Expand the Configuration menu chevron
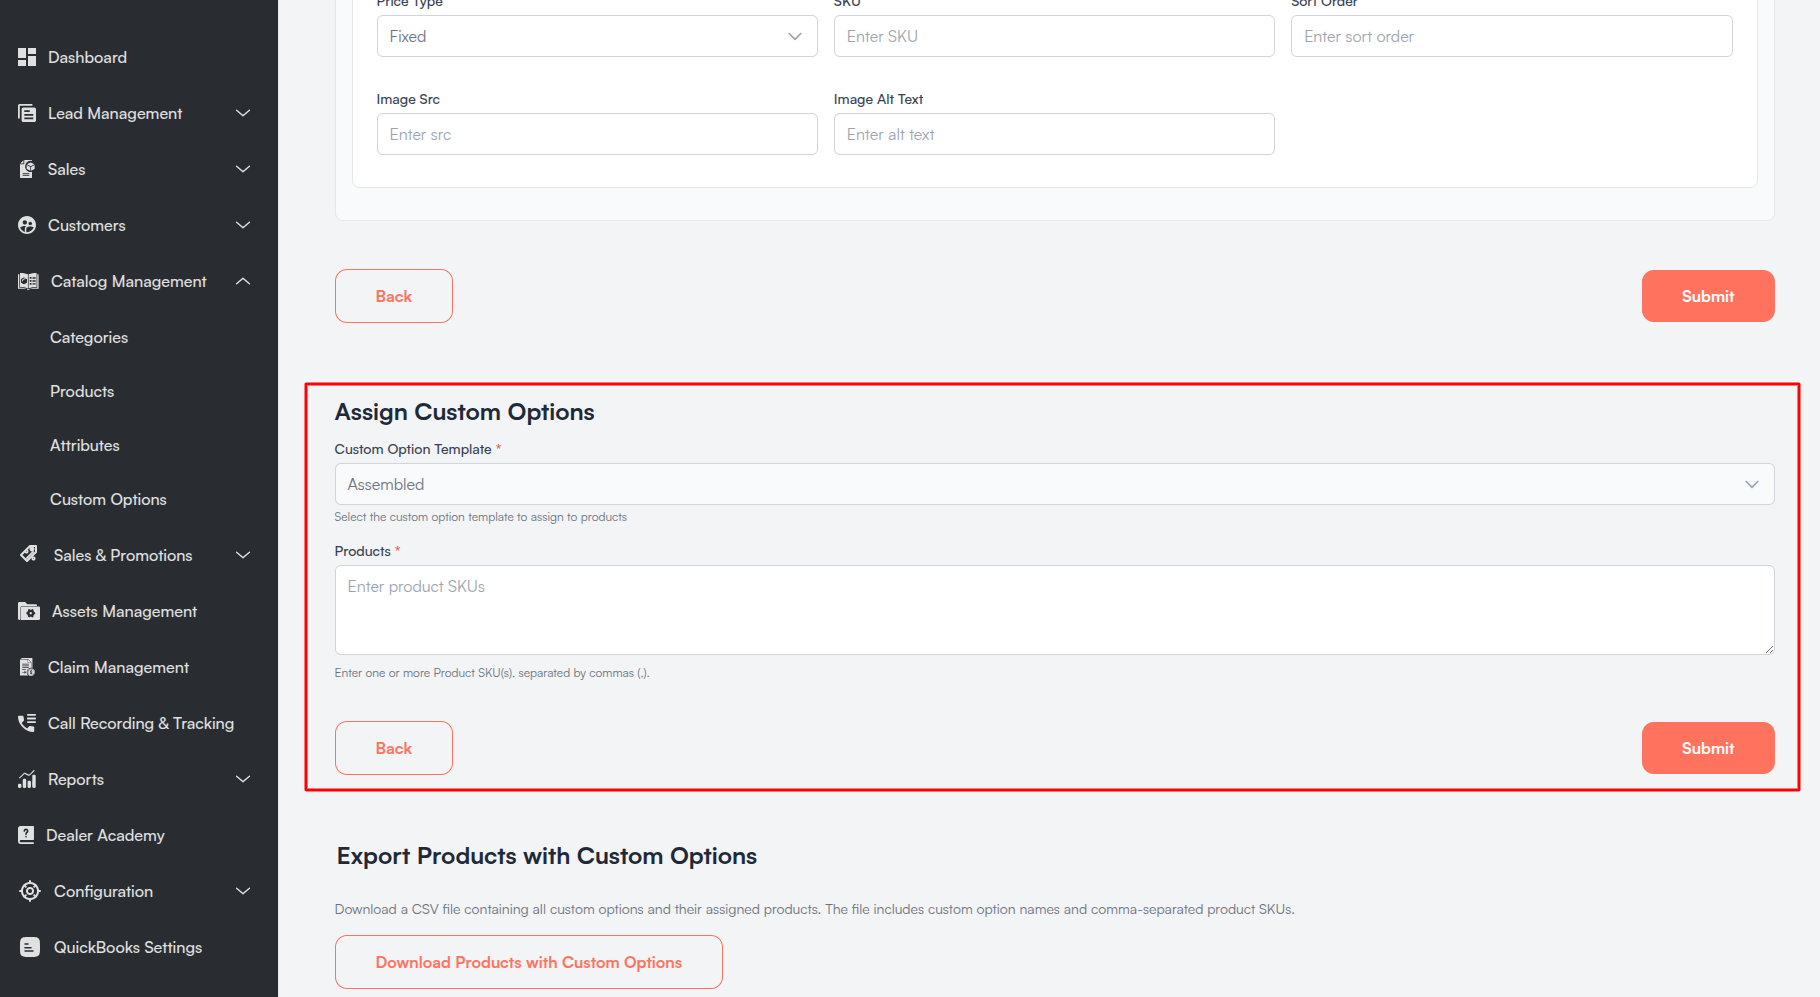The image size is (1820, 997). [x=243, y=891]
